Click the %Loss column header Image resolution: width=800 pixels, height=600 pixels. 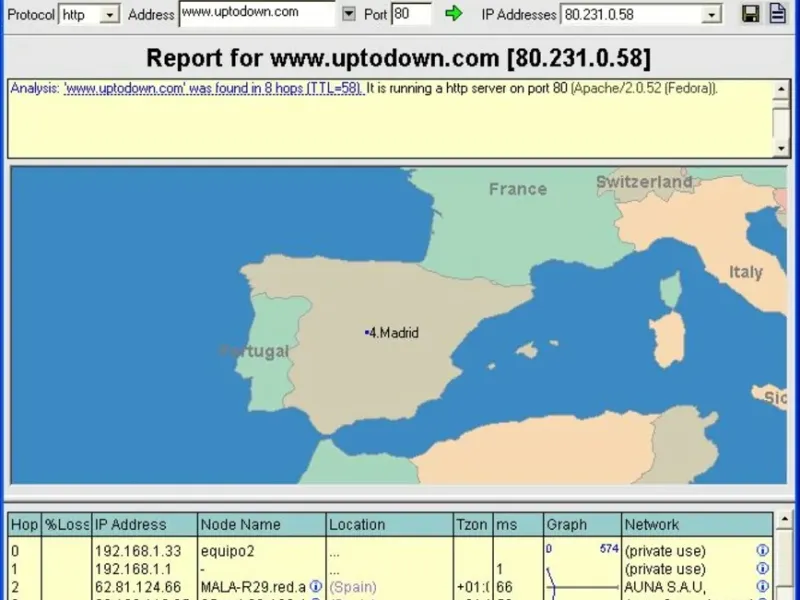[66, 524]
